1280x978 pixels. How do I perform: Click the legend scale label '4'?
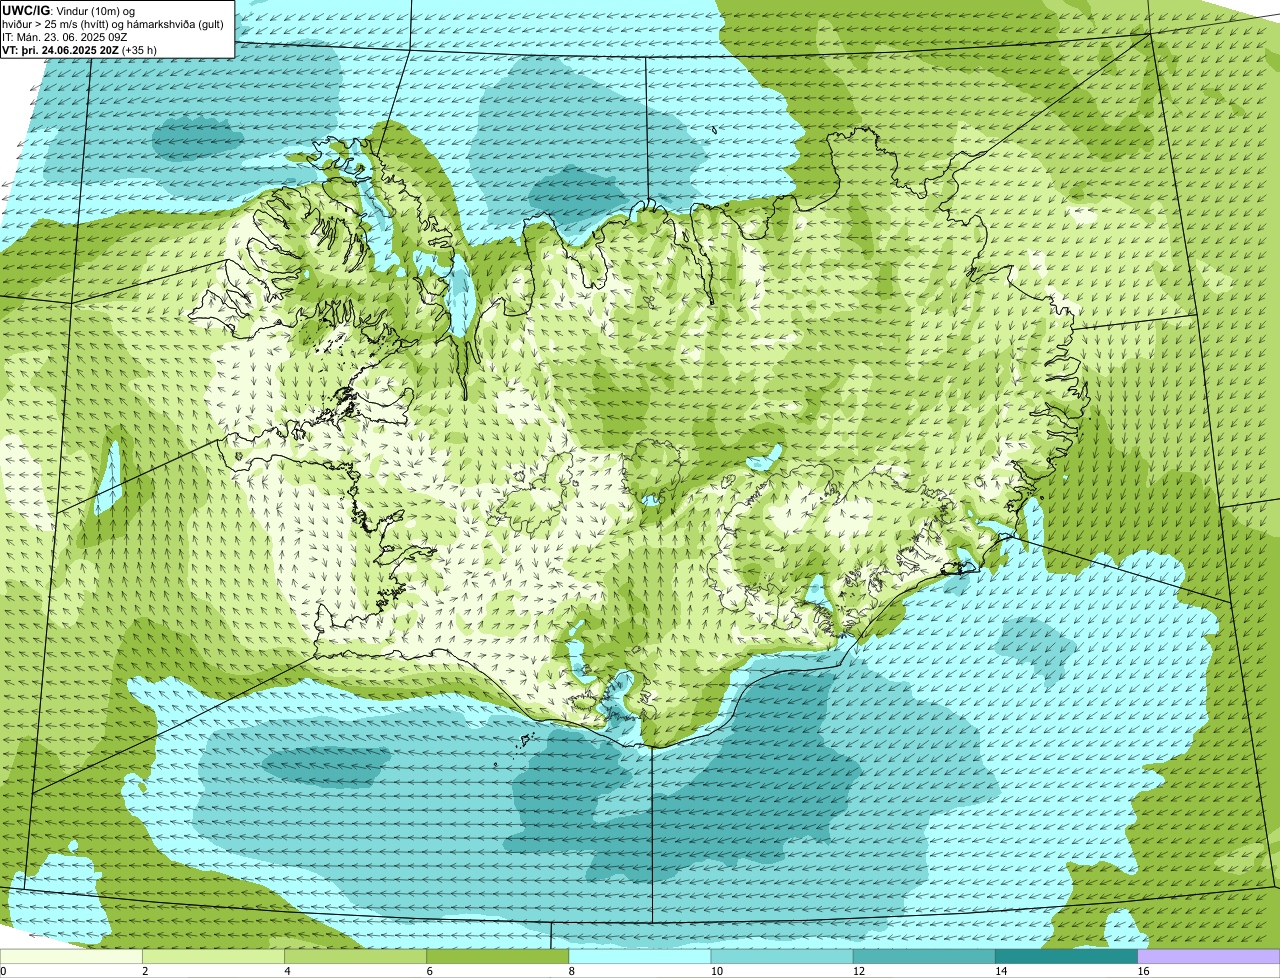coord(287,971)
